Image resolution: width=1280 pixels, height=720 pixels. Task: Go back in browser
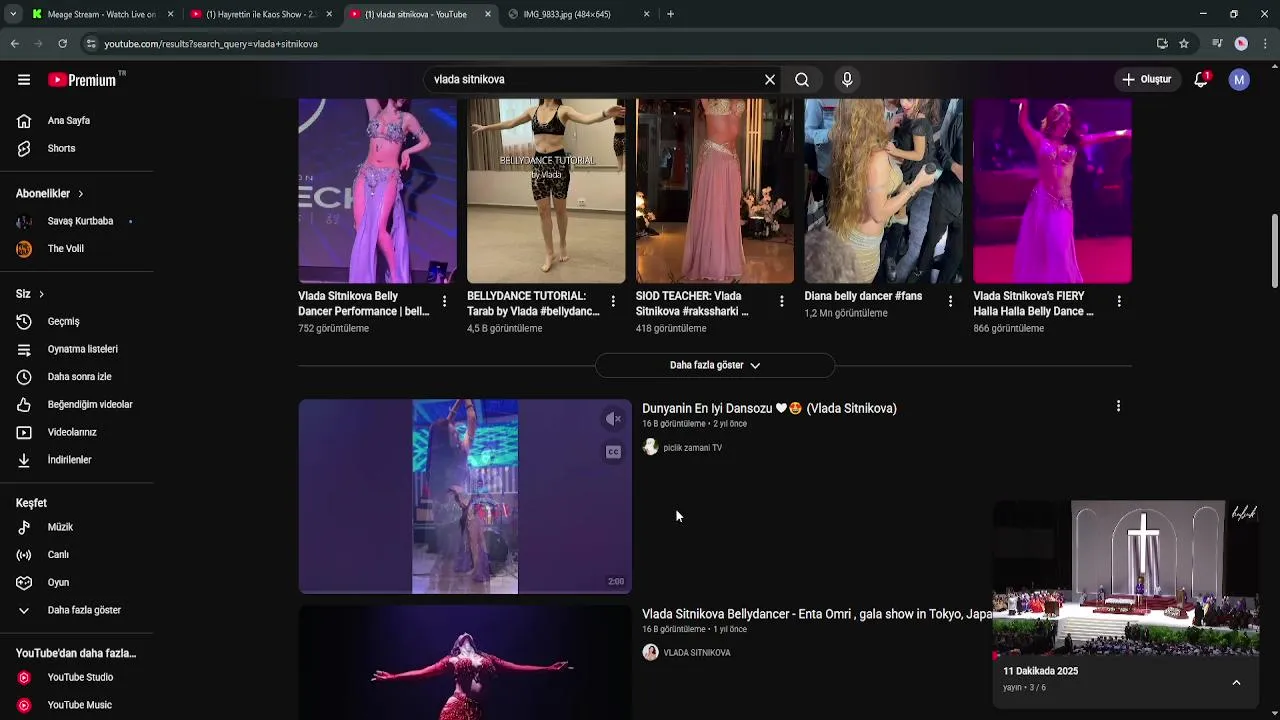pyautogui.click(x=14, y=44)
